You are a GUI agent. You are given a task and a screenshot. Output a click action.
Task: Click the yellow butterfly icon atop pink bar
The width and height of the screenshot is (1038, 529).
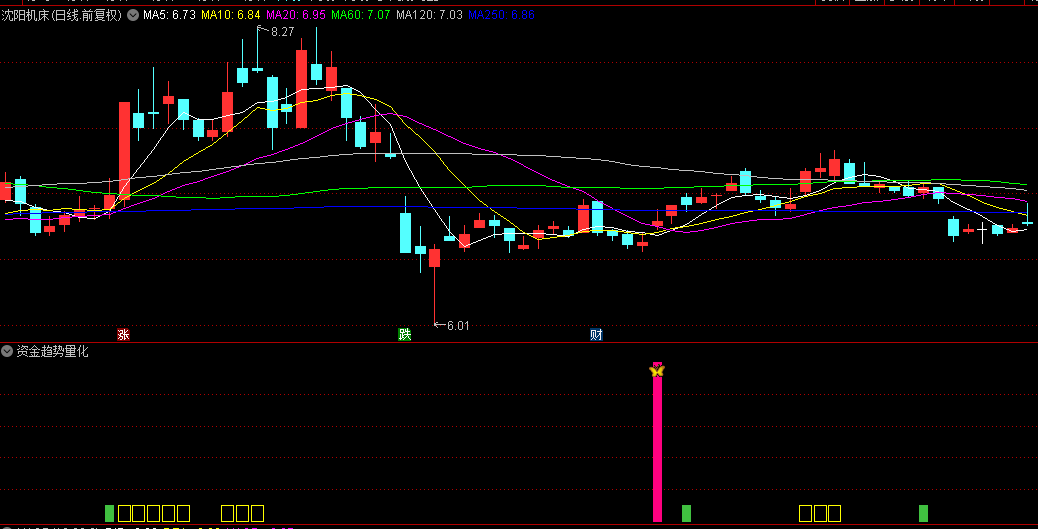(x=657, y=371)
